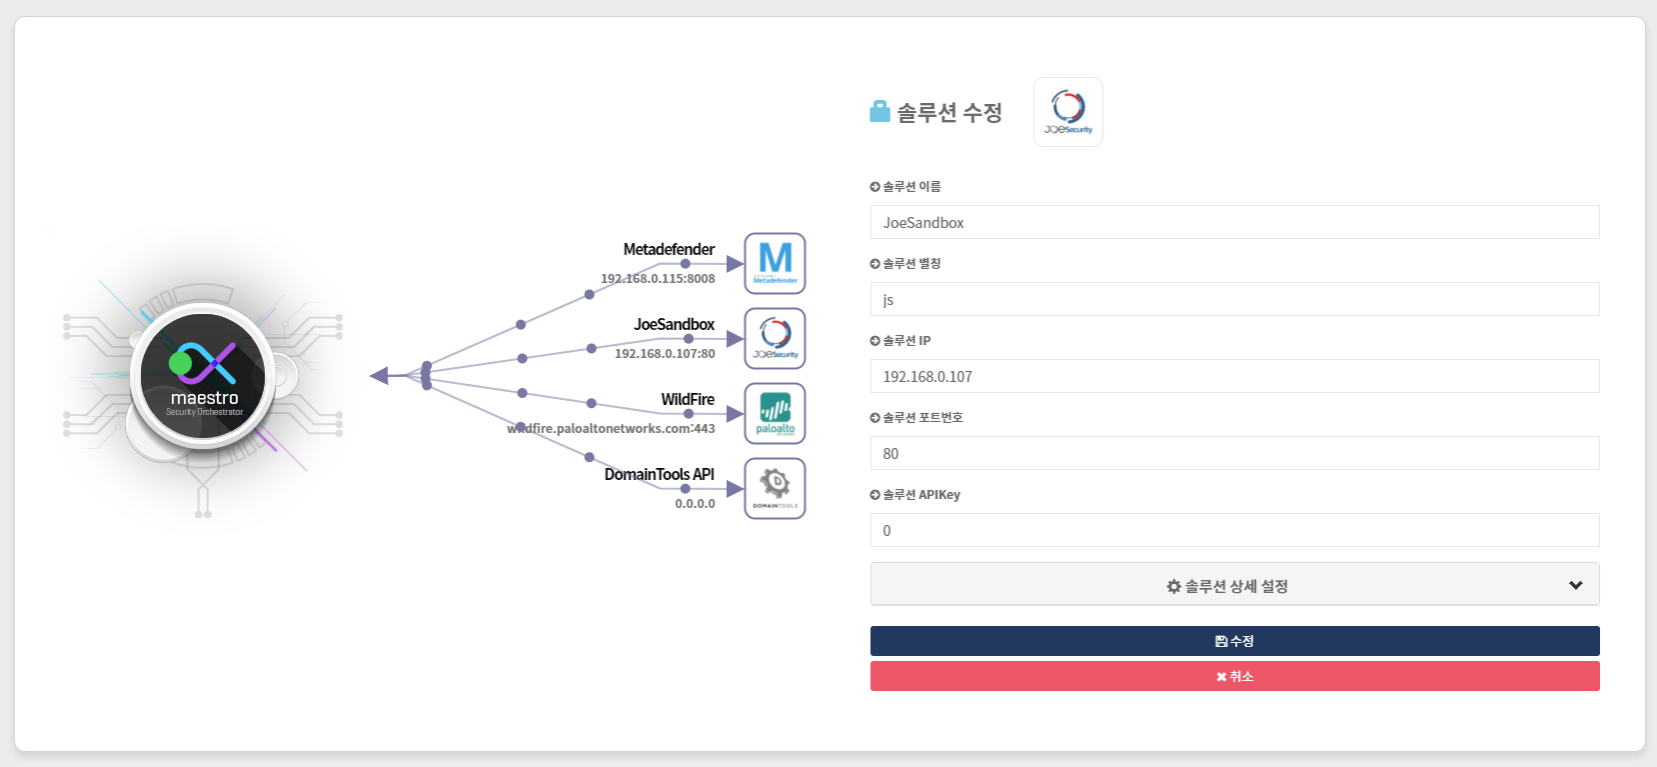1657x767 pixels.
Task: Click the gear icon in 솔루션 상세 설정
Action: coord(1174,587)
